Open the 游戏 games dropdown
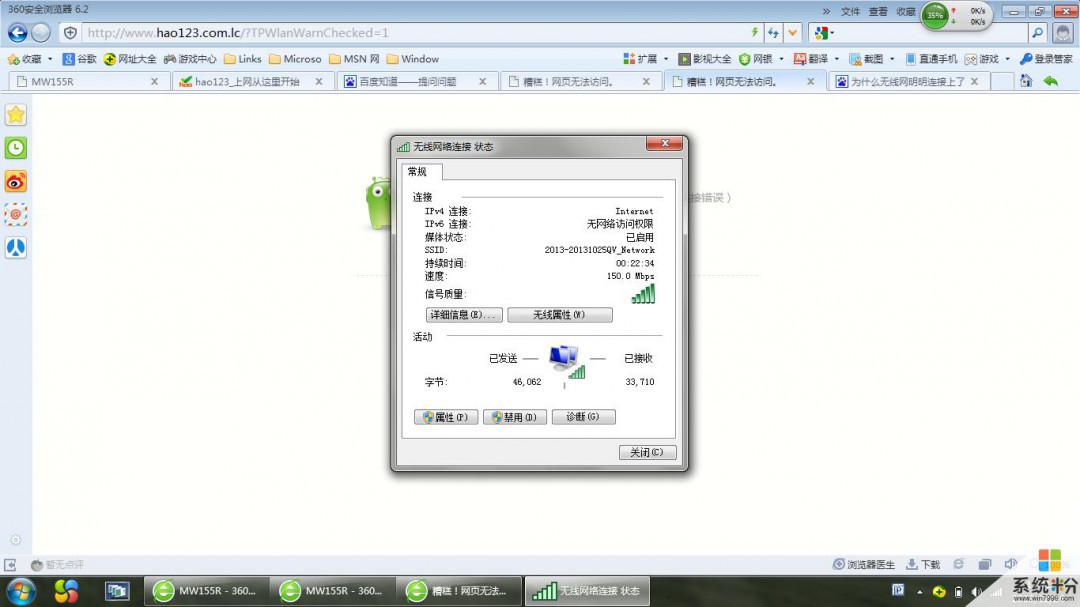The image size is (1080, 607). pos(988,59)
